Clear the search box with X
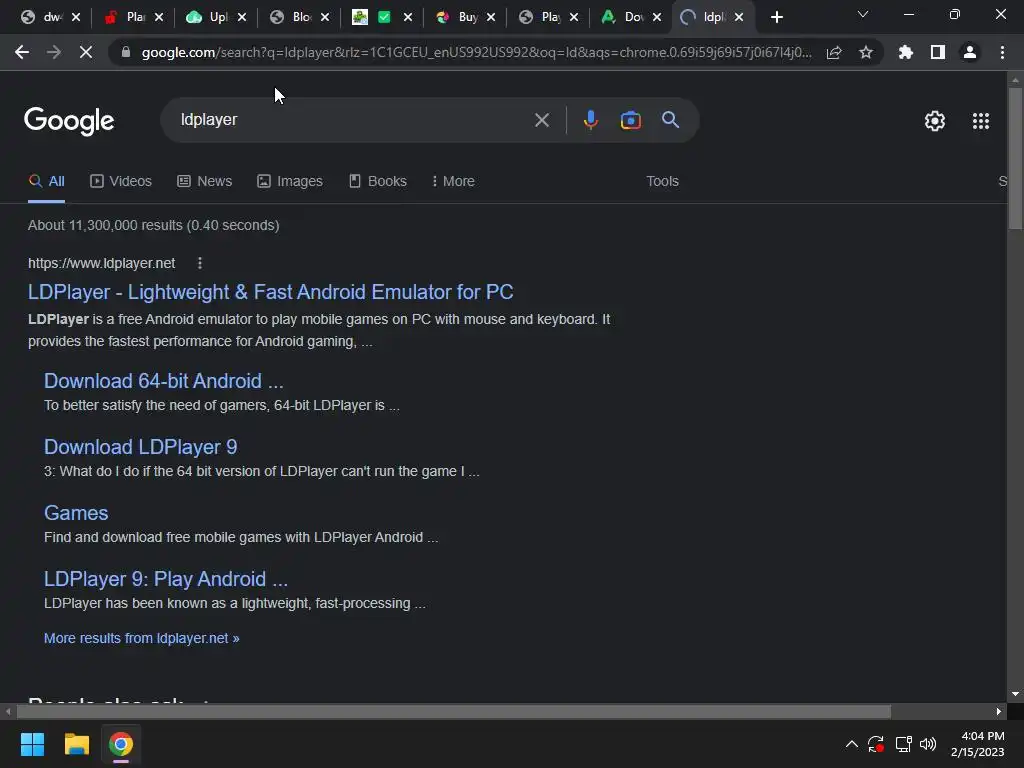 [541, 120]
